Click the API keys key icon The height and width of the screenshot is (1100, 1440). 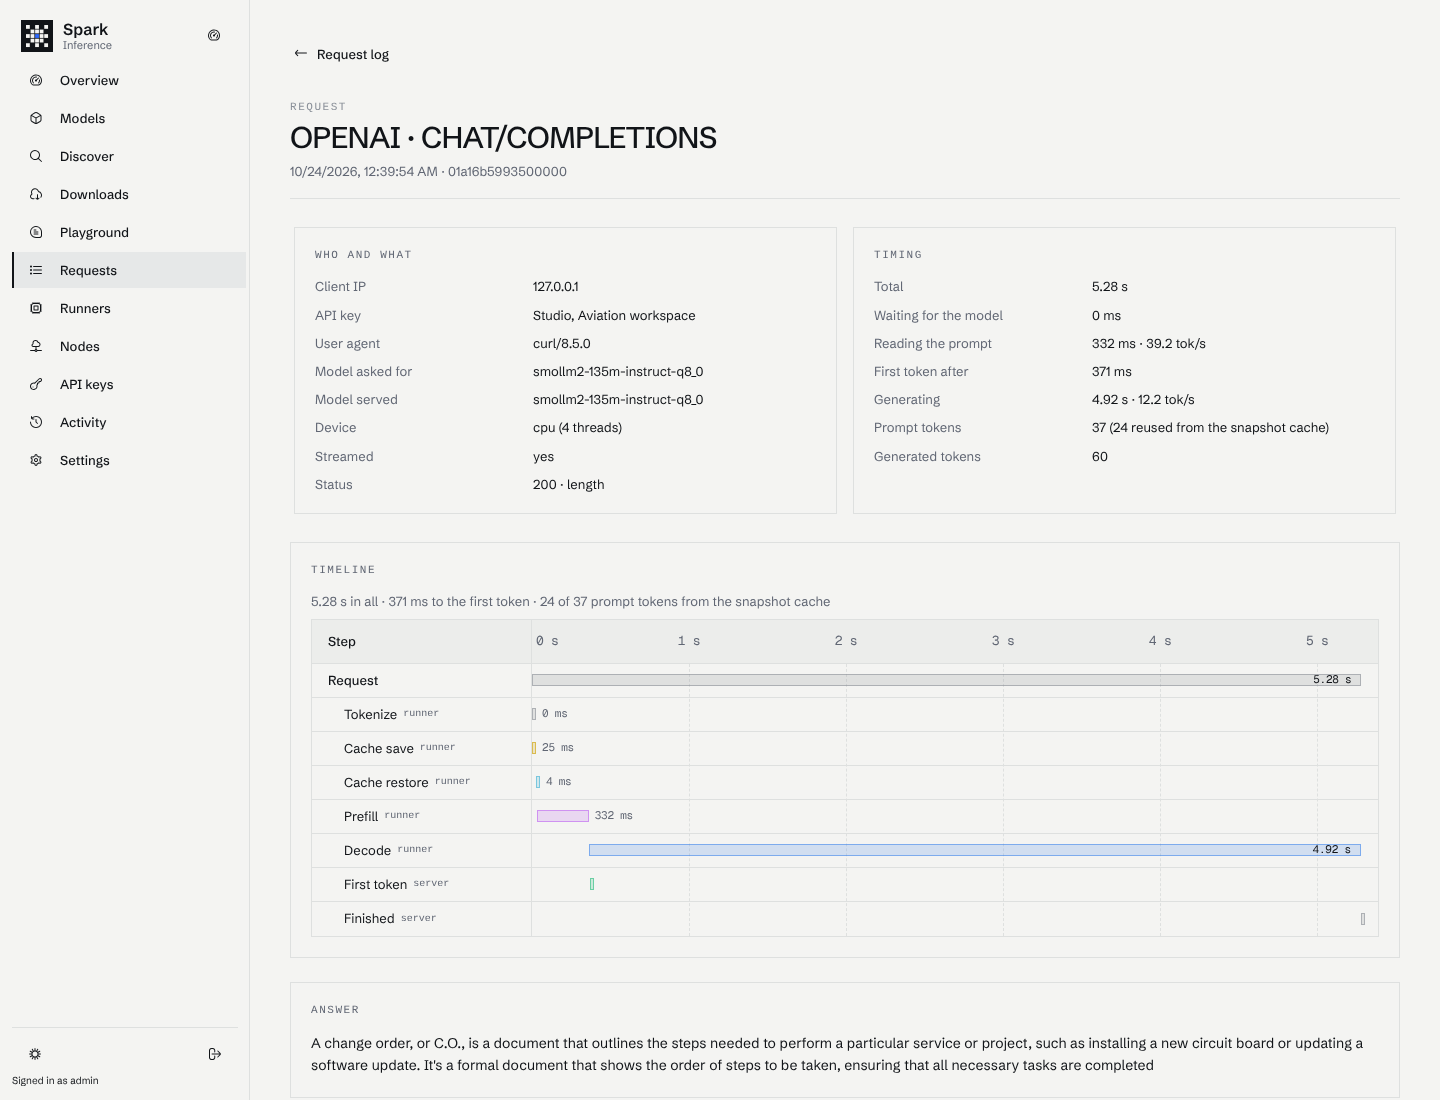pos(36,384)
